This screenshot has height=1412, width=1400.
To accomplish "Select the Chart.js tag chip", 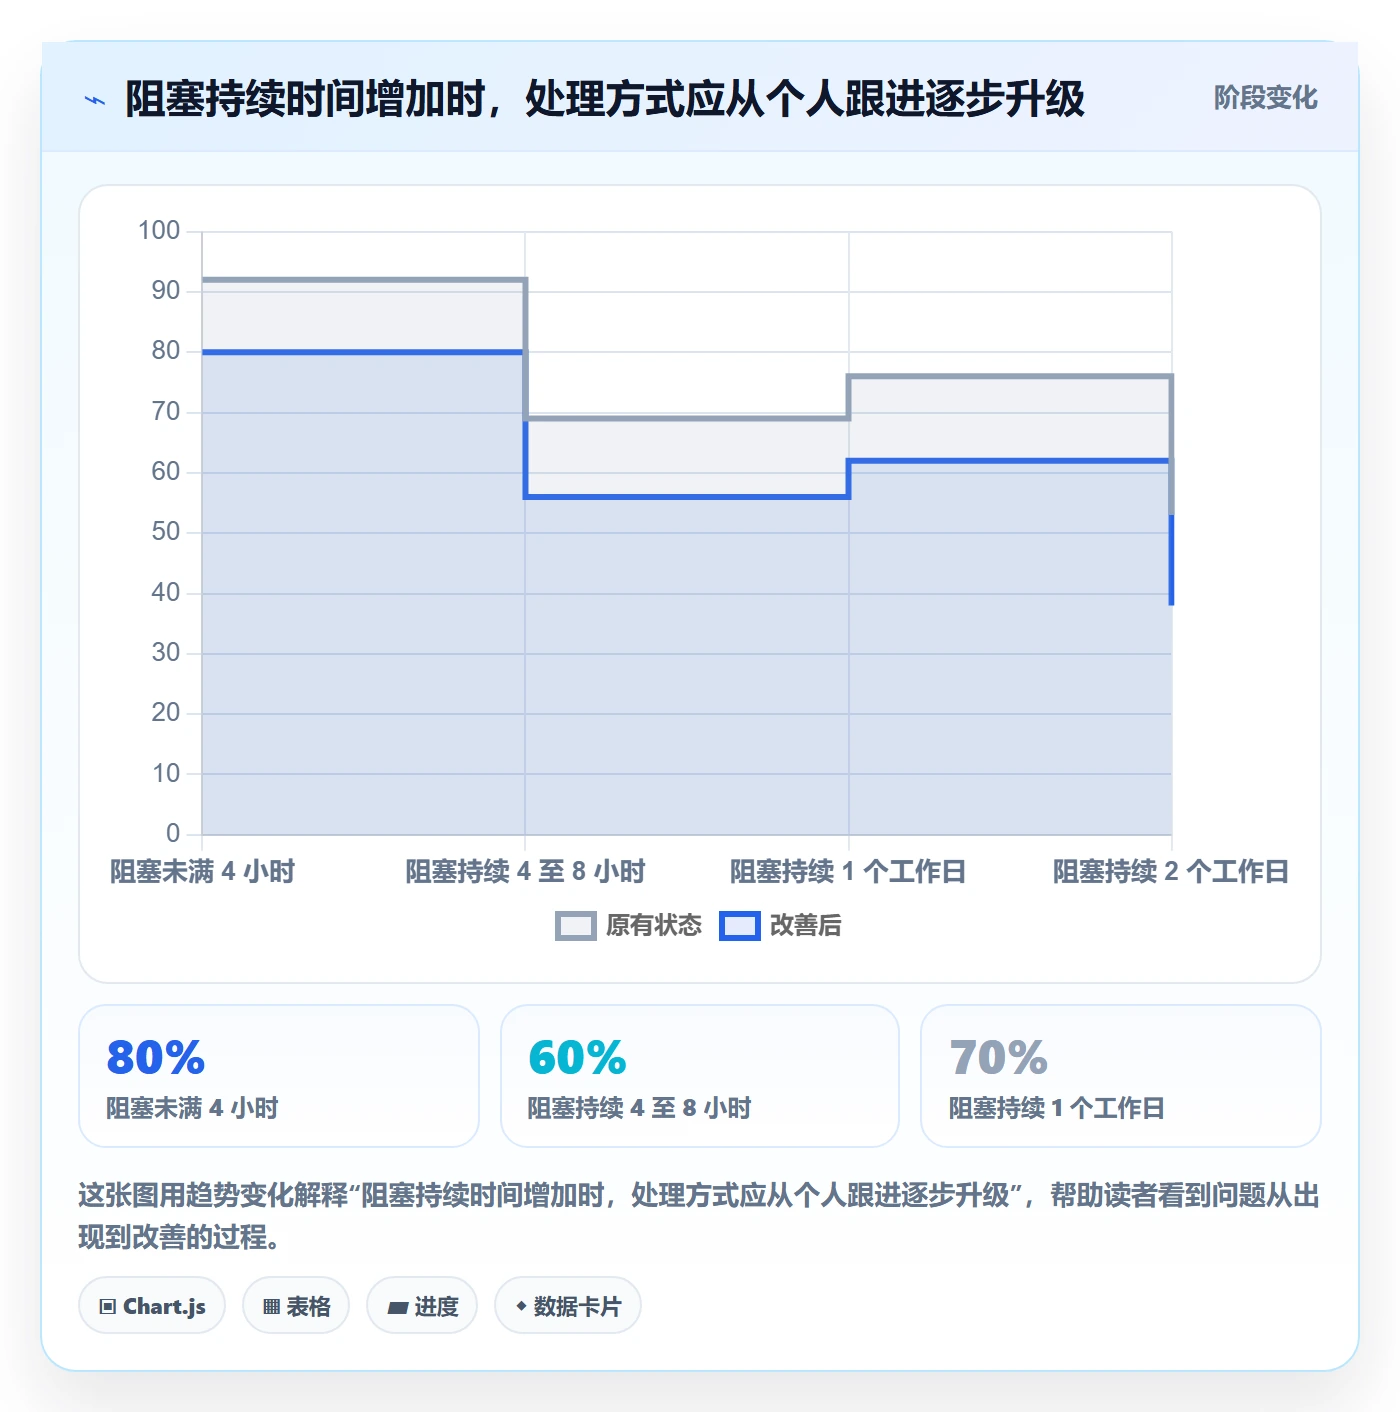I will tap(152, 1305).
